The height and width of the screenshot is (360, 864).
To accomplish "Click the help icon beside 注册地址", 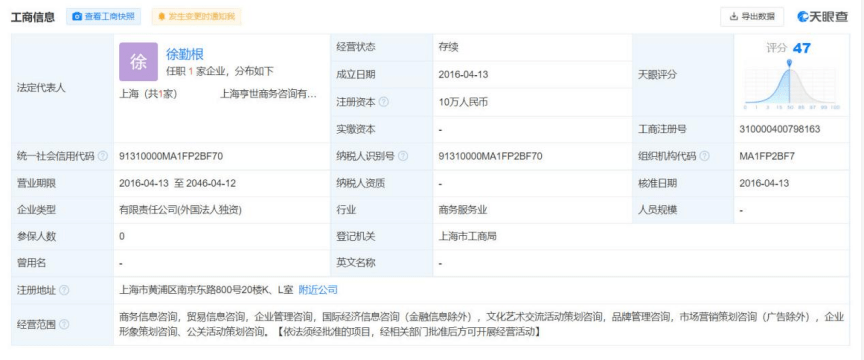I will (x=64, y=290).
